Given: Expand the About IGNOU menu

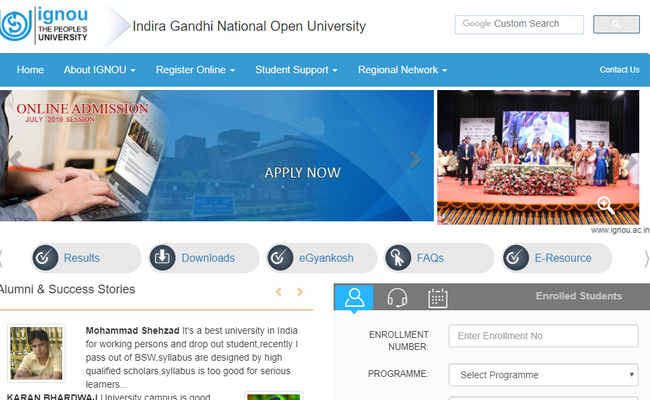Looking at the screenshot, I should tap(99, 70).
